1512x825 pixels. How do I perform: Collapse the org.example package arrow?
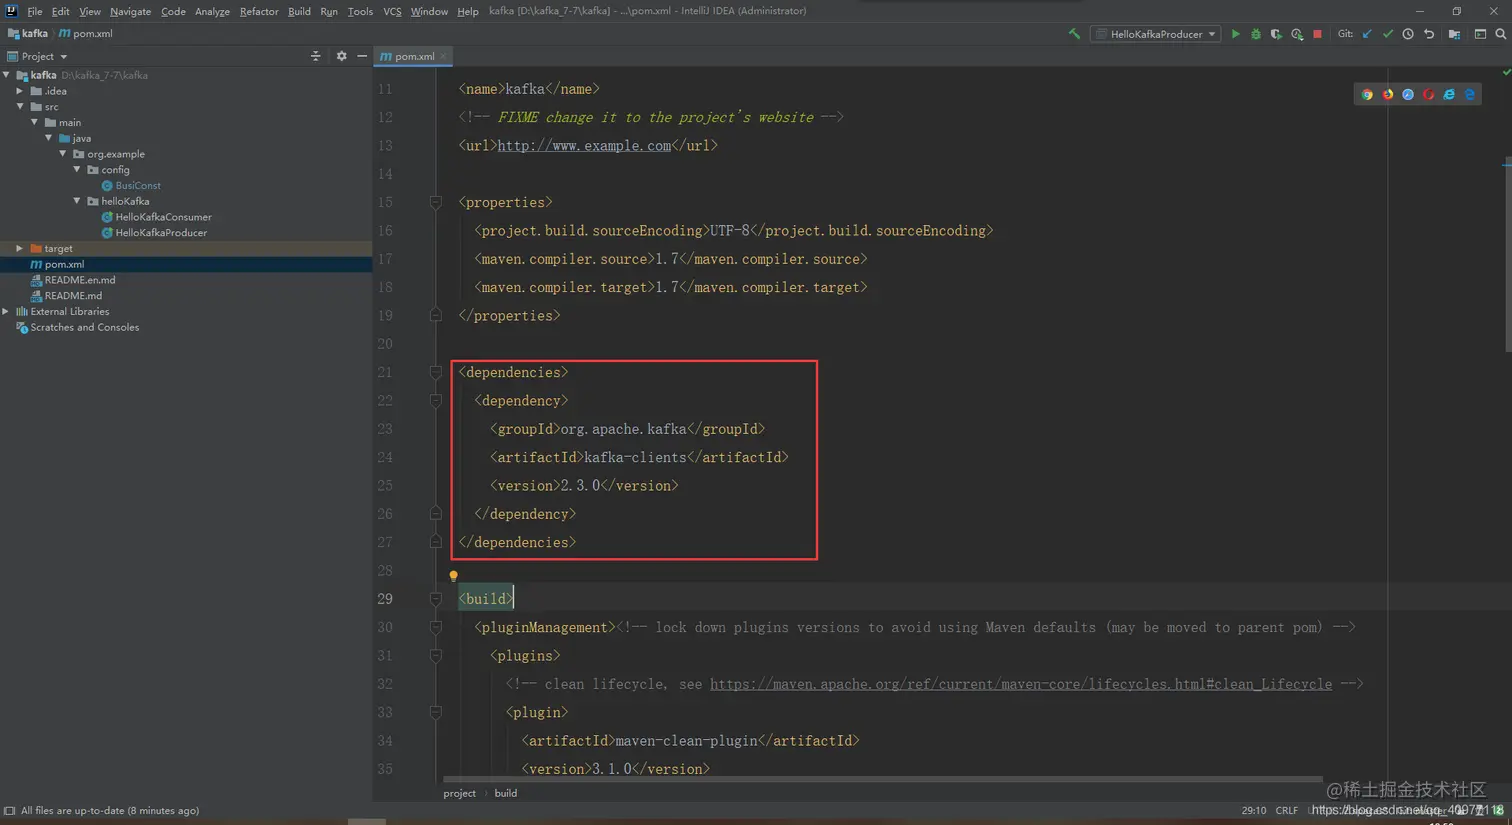(x=63, y=154)
